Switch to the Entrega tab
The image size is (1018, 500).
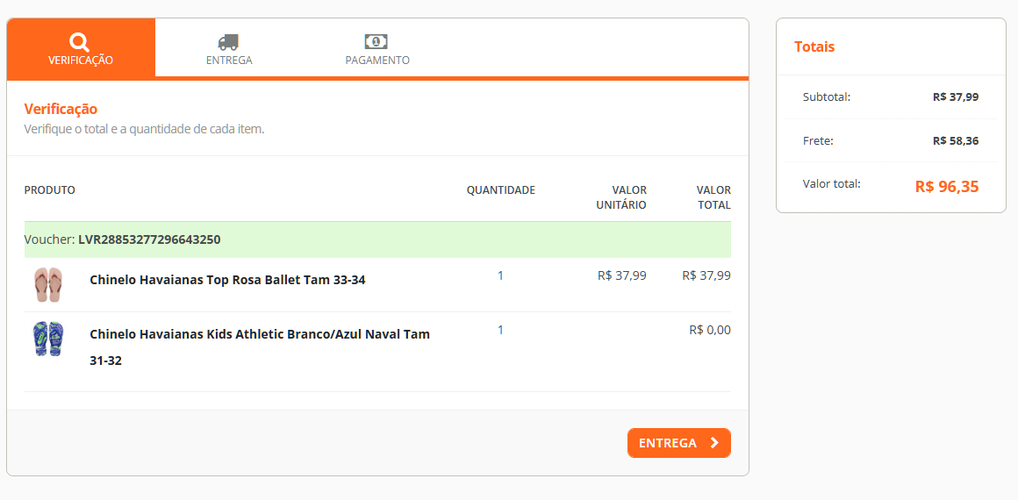coord(229,48)
